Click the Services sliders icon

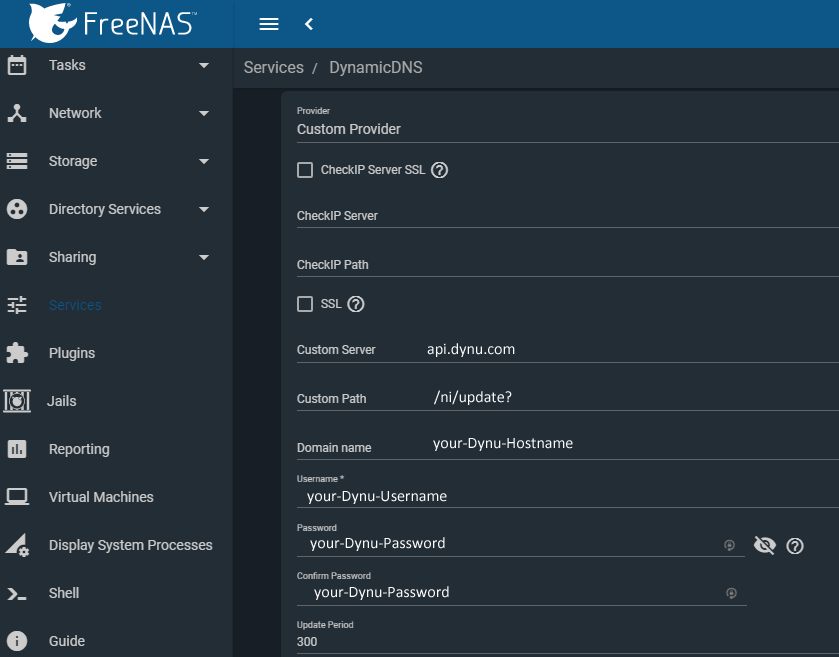coord(17,305)
